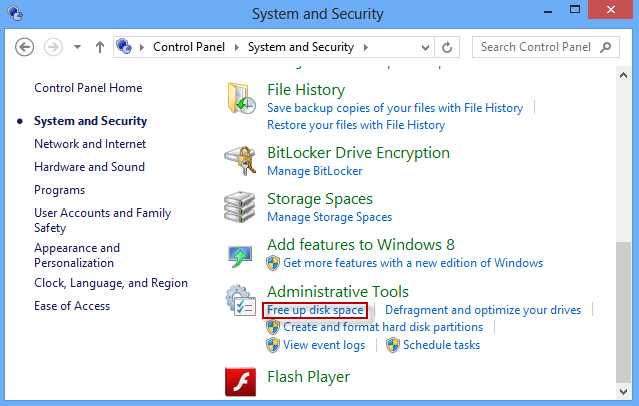Viewport: 639px width, 406px height.
Task: Open Manage BitLocker link
Action: point(314,171)
